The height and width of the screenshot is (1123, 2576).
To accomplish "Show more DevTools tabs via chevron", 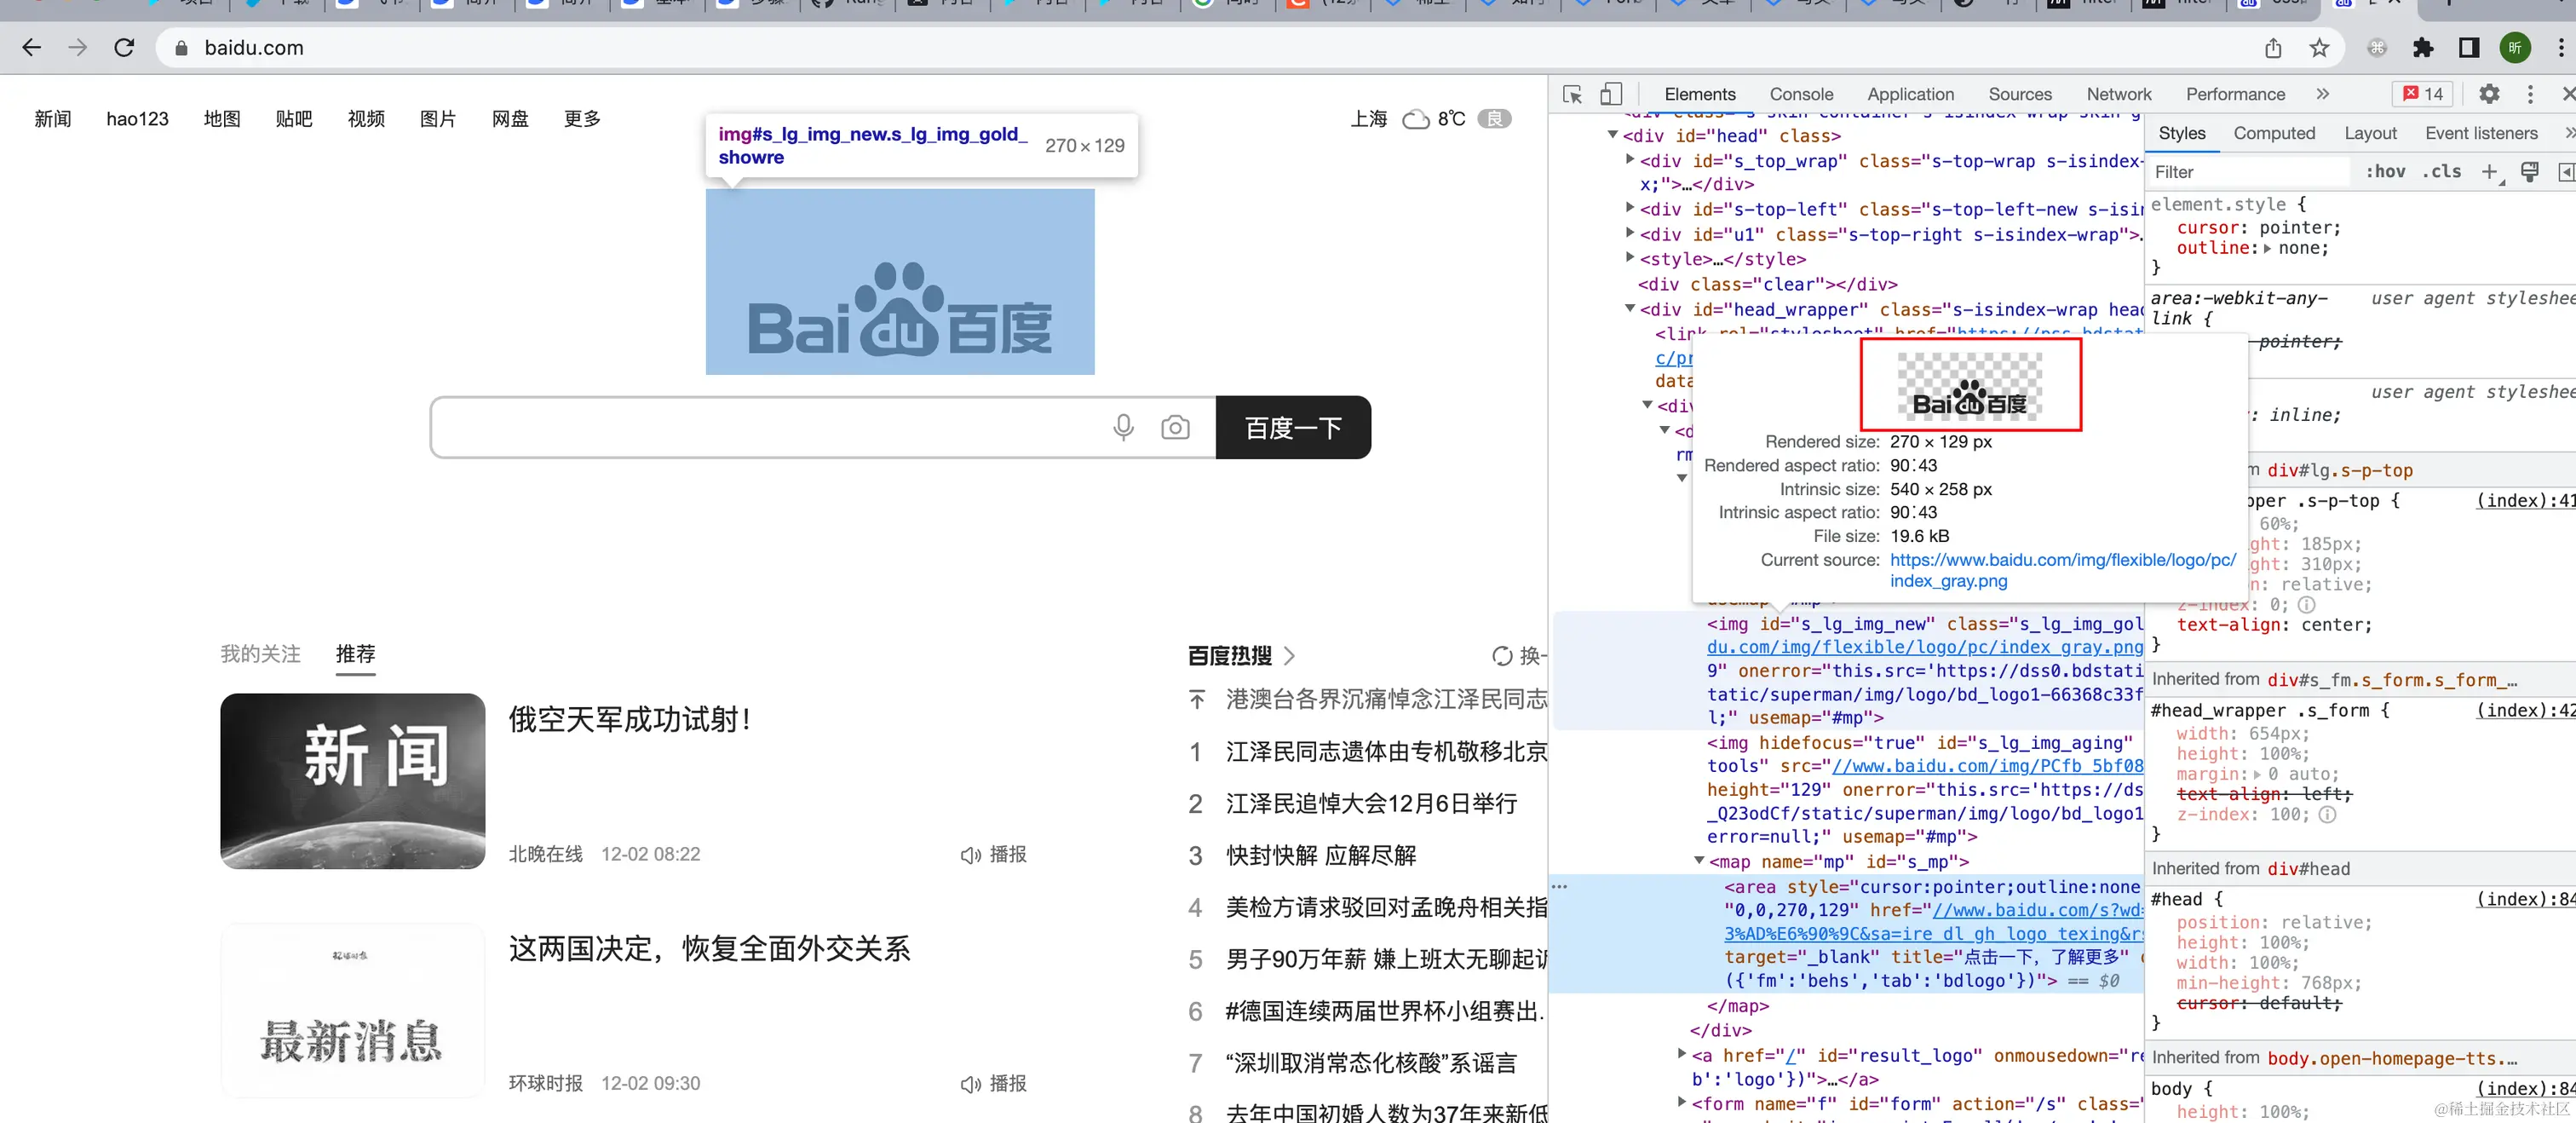I will pos(2322,94).
